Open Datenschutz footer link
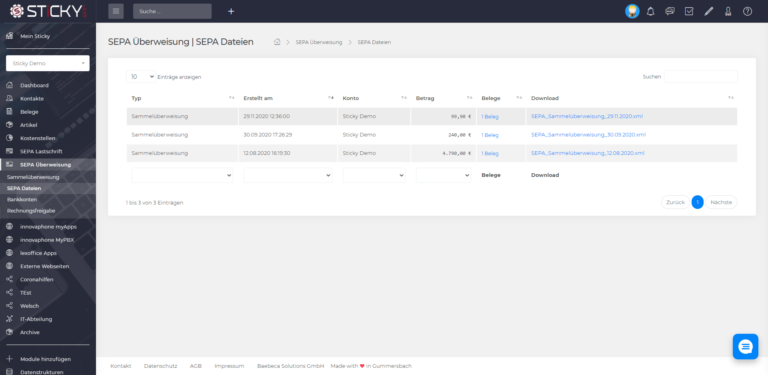Viewport: 768px width, 375px height. tap(161, 366)
